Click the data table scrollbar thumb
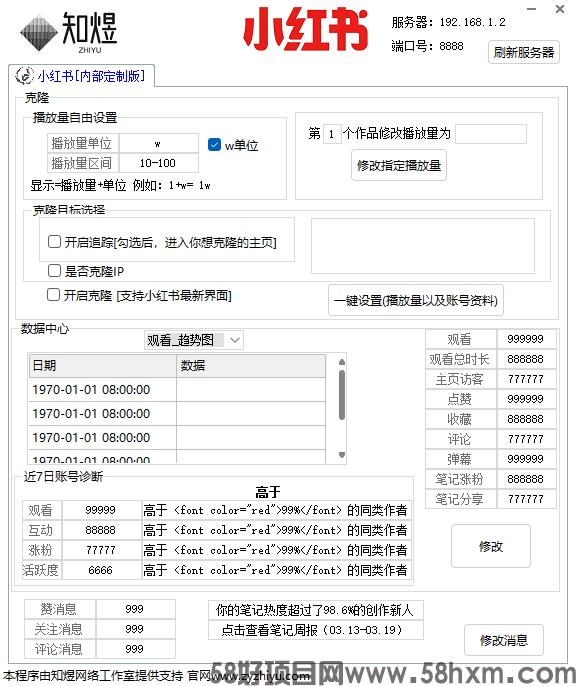This screenshot has width=576, height=686. (342, 395)
